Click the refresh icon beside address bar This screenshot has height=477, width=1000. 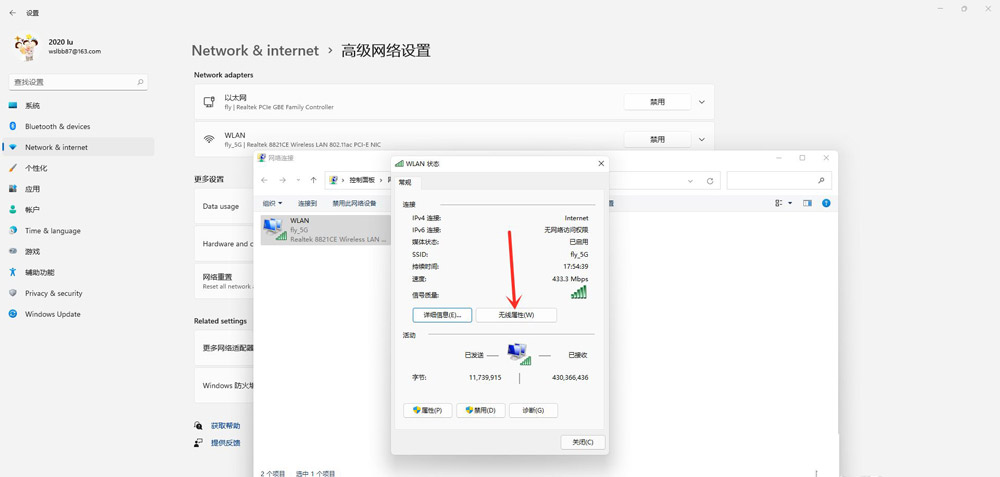point(710,181)
